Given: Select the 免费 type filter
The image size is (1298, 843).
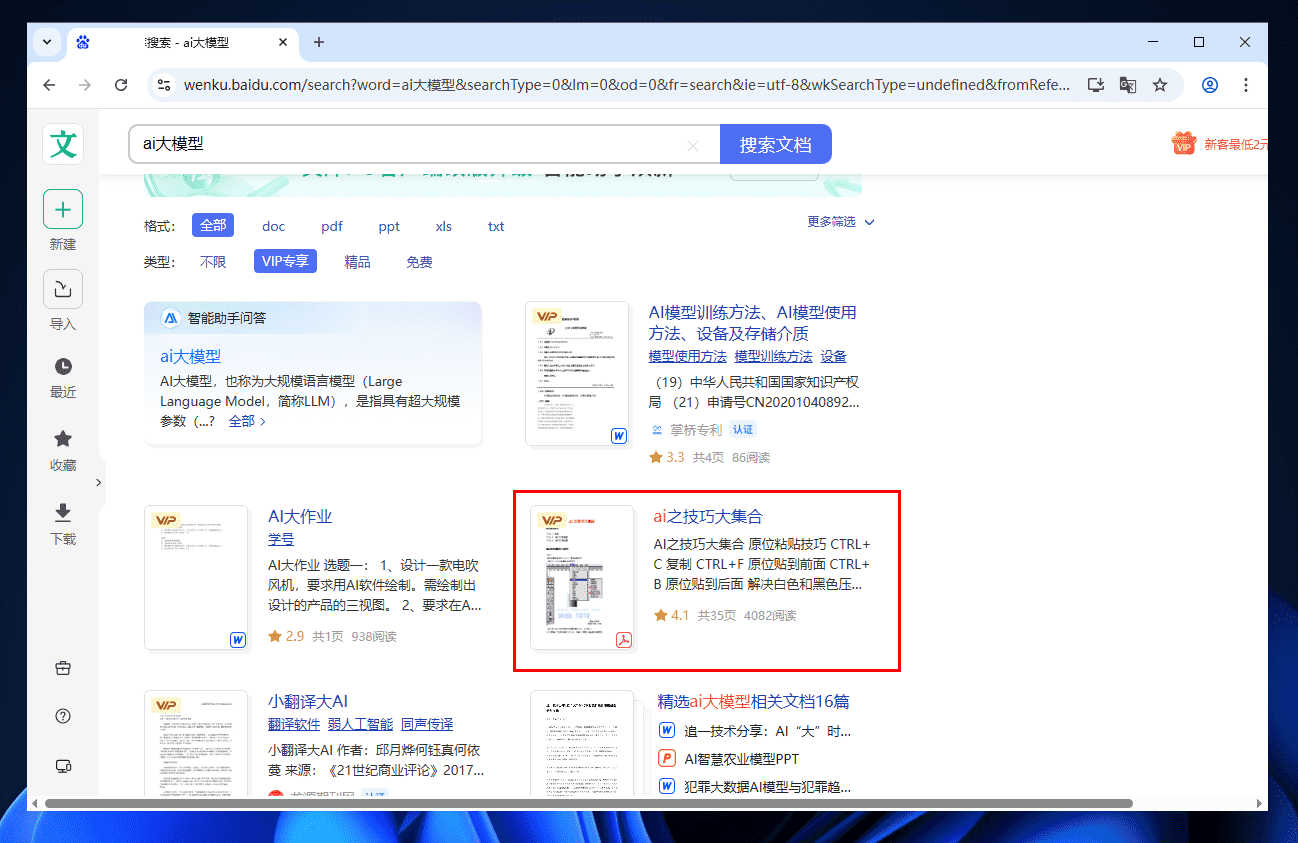Looking at the screenshot, I should 419,262.
